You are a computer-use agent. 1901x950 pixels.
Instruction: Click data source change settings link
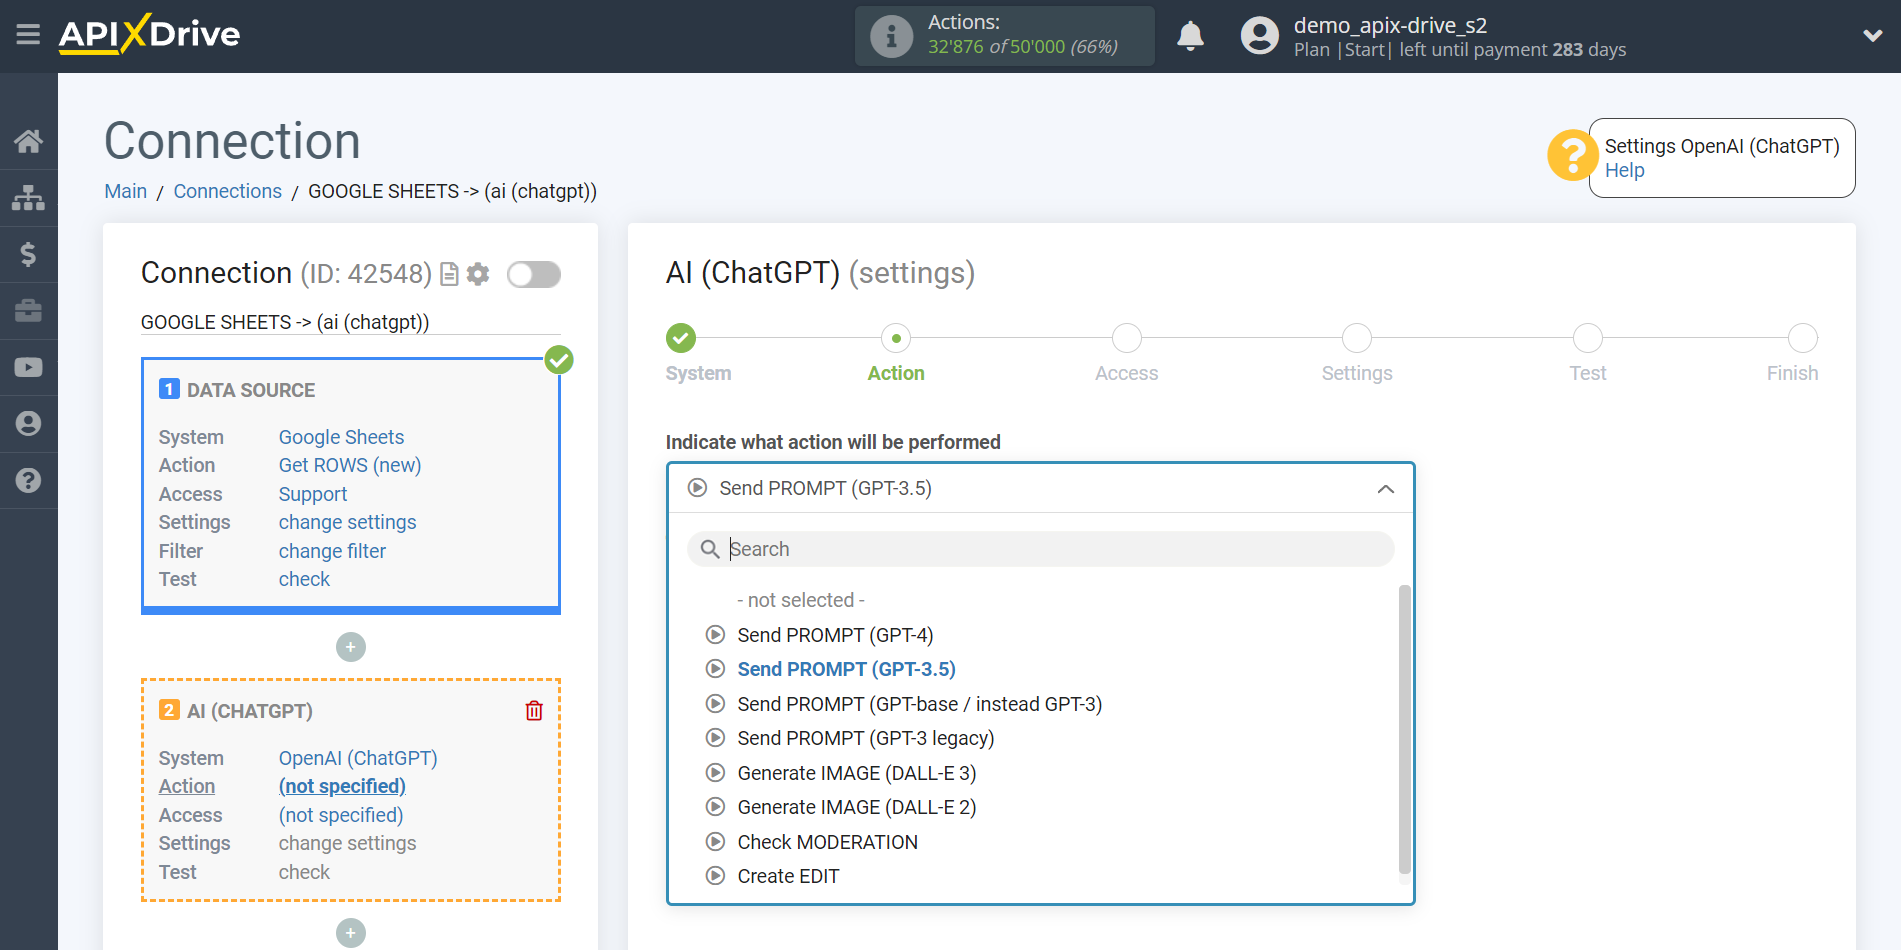pyautogui.click(x=347, y=522)
